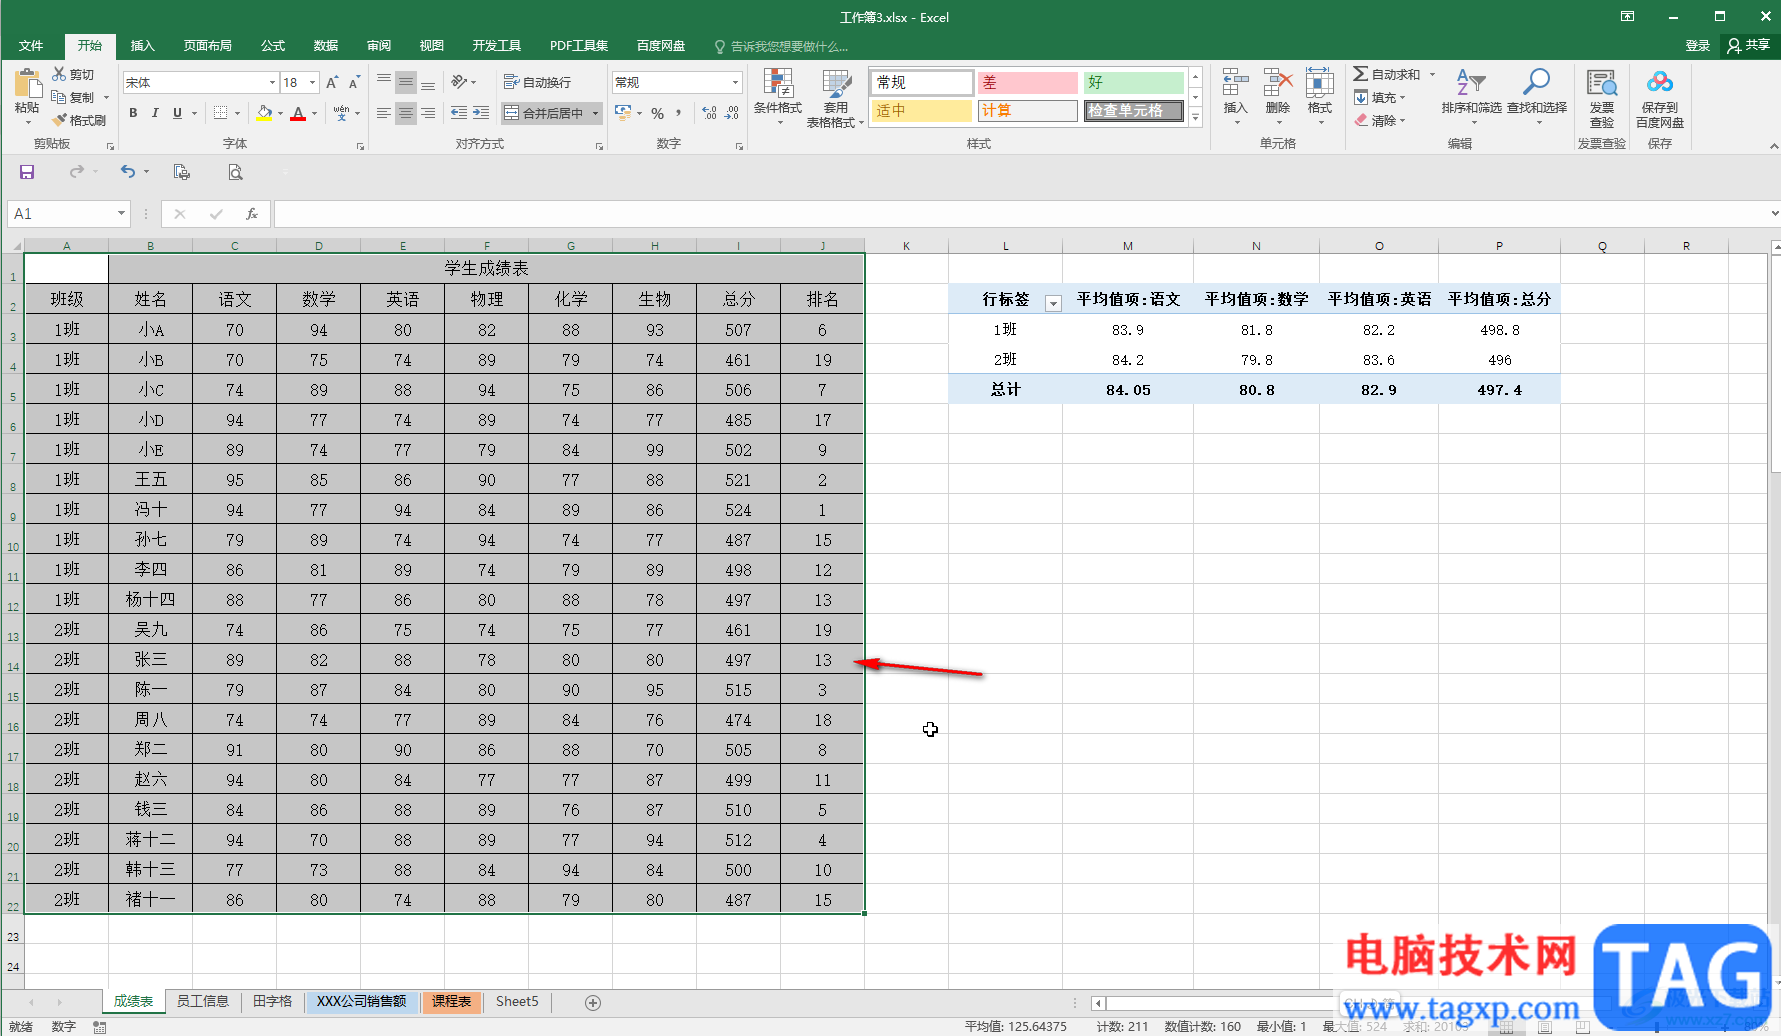Click the Insert Function fx icon
This screenshot has height=1036, width=1781.
[x=252, y=214]
